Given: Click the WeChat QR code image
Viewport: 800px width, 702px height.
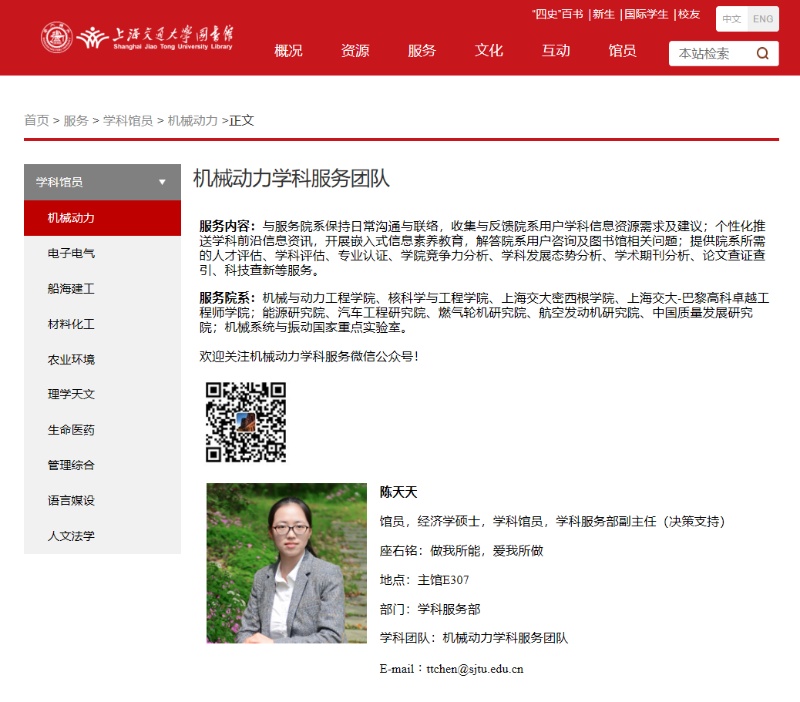Looking at the screenshot, I should point(246,422).
